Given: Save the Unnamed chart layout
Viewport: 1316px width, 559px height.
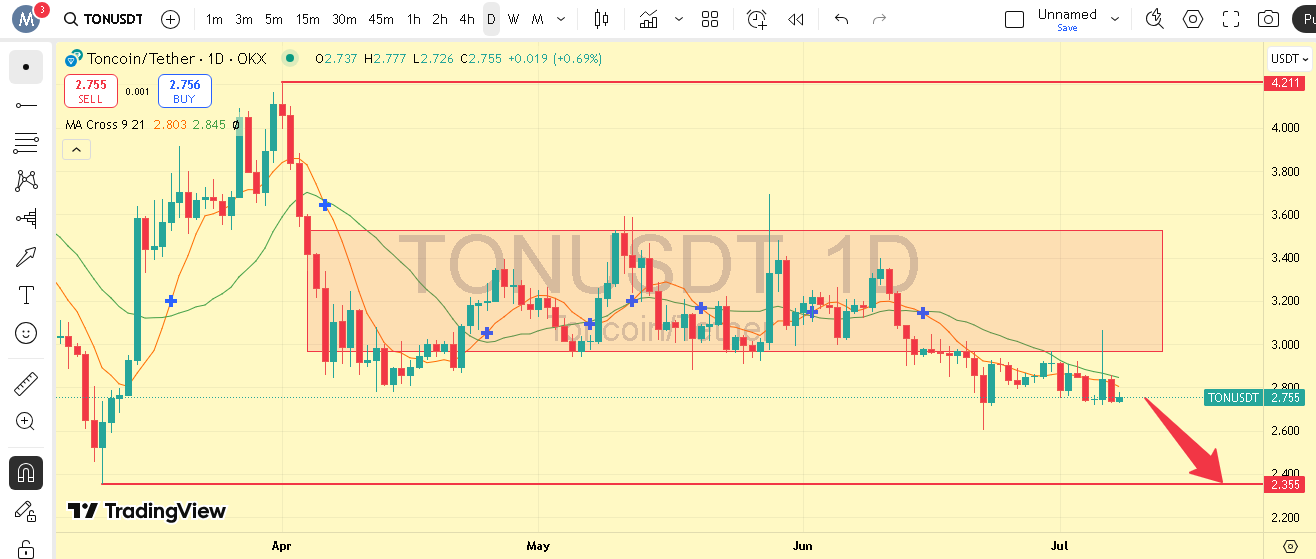Looking at the screenshot, I should coord(1067,20).
